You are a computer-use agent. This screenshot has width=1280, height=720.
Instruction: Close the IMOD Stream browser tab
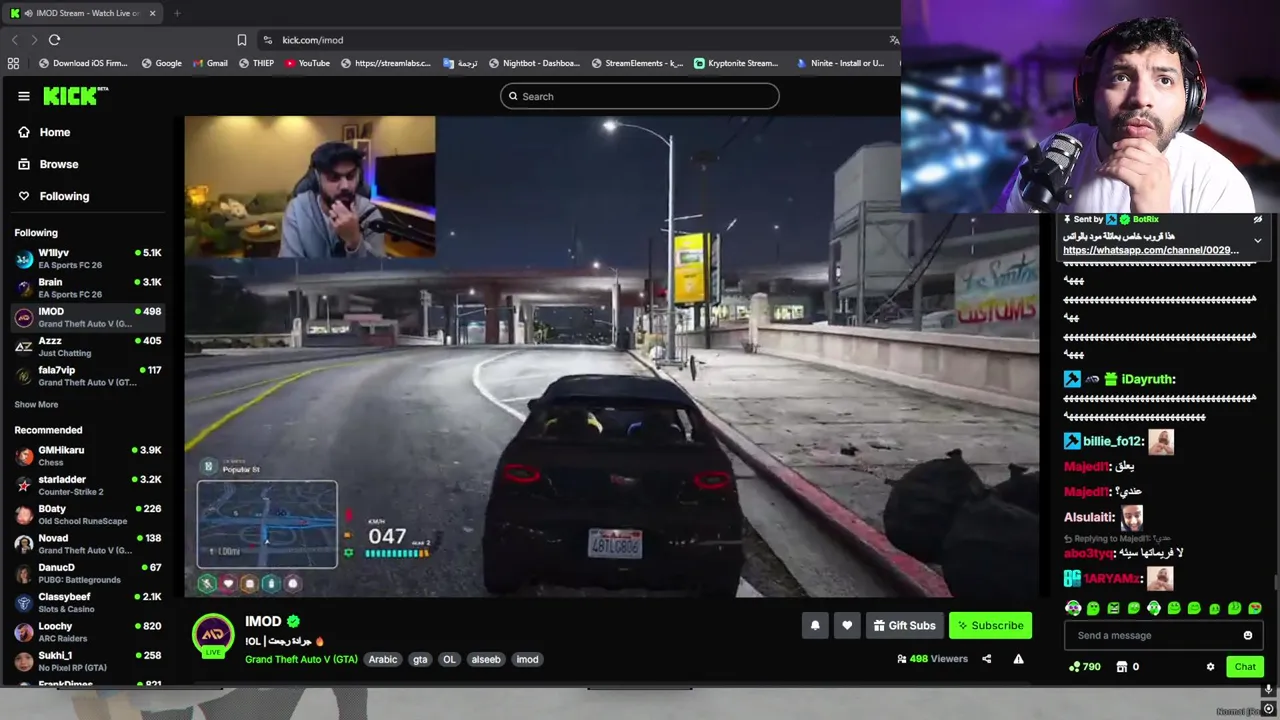click(153, 13)
